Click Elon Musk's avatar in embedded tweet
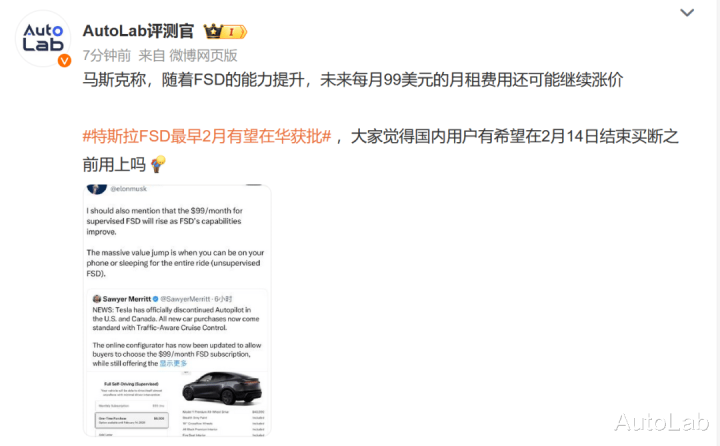The image size is (720, 446). coord(96,189)
